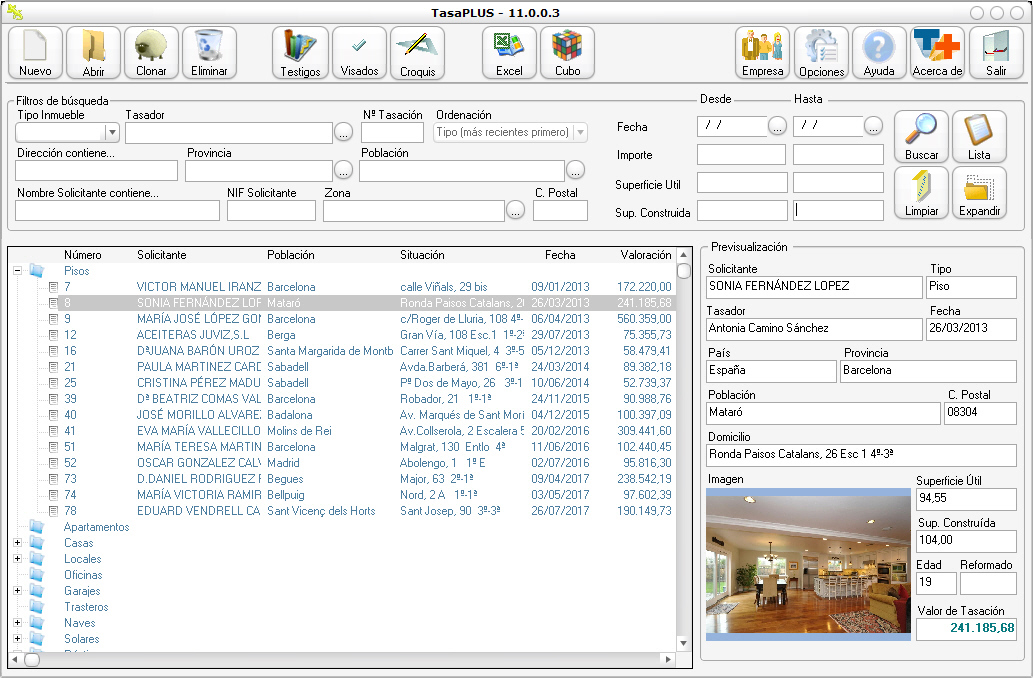Click the Nuevo toolbar icon

pos(35,52)
